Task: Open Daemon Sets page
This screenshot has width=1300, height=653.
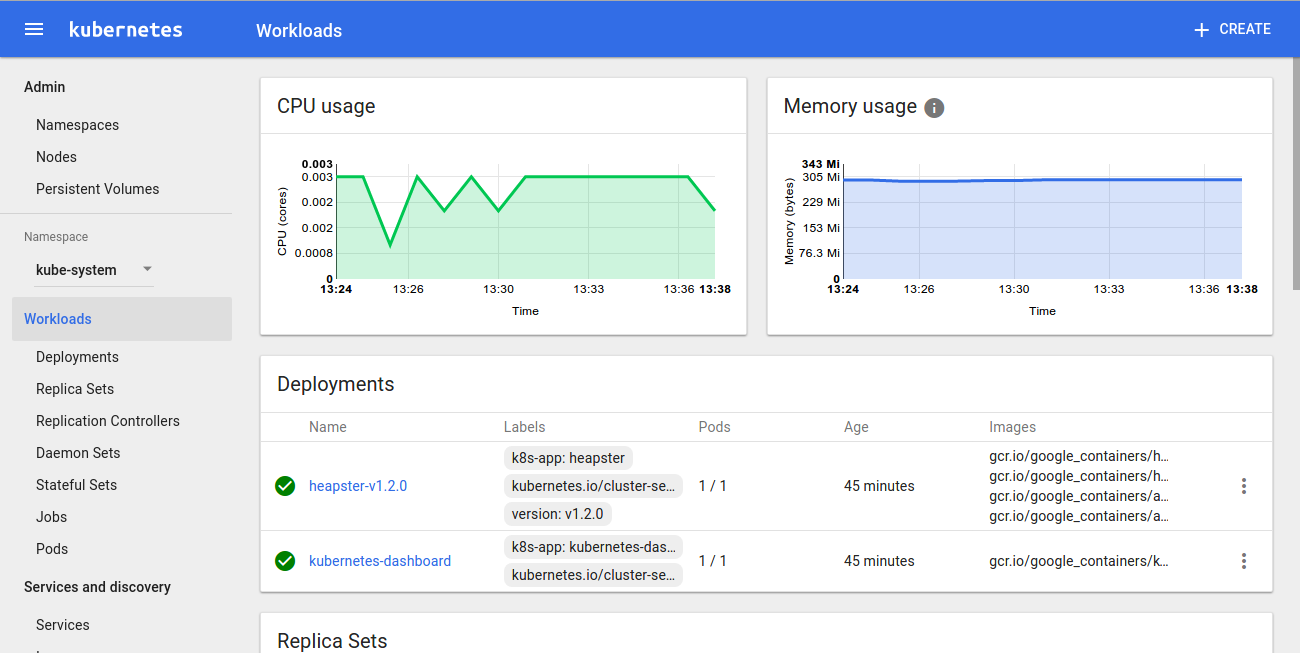Action: click(78, 453)
